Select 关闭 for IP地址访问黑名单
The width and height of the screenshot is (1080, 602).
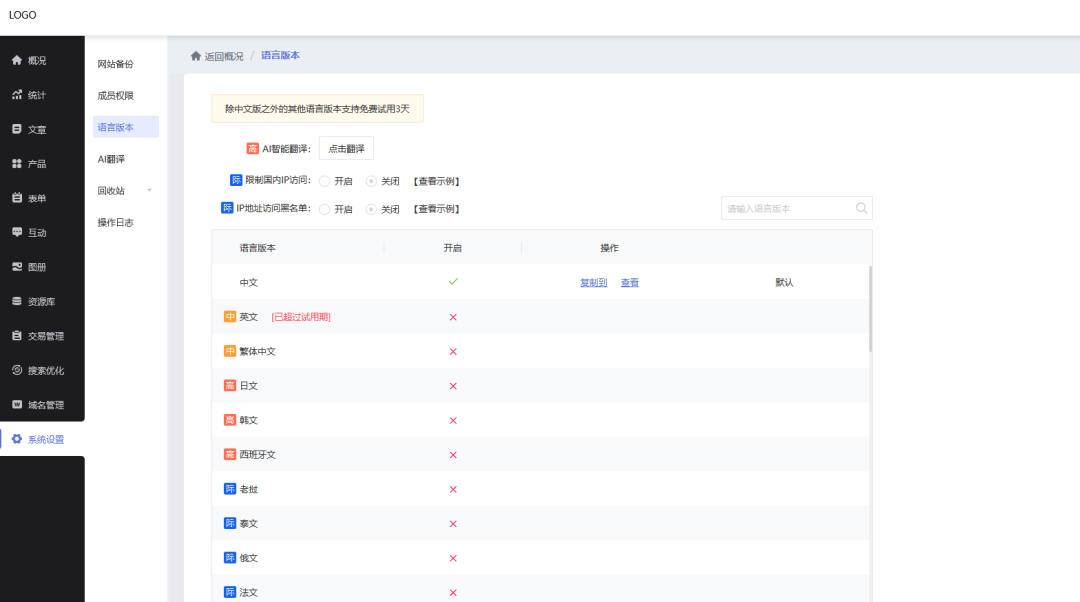click(371, 209)
